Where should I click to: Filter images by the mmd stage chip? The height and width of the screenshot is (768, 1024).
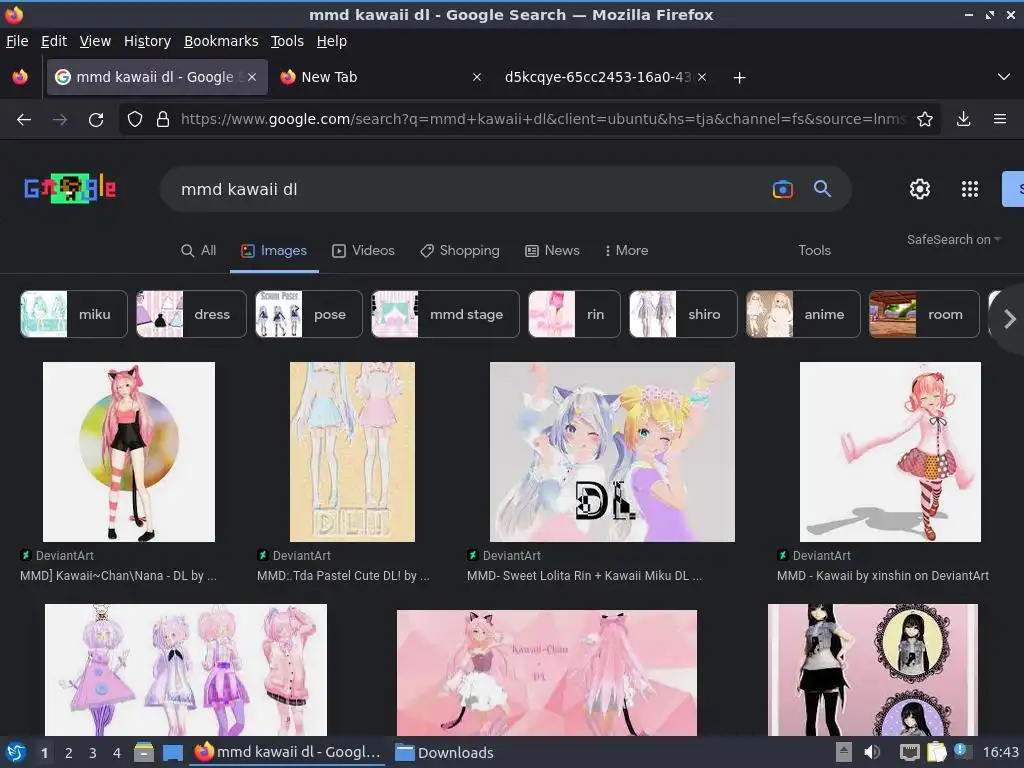coord(445,314)
